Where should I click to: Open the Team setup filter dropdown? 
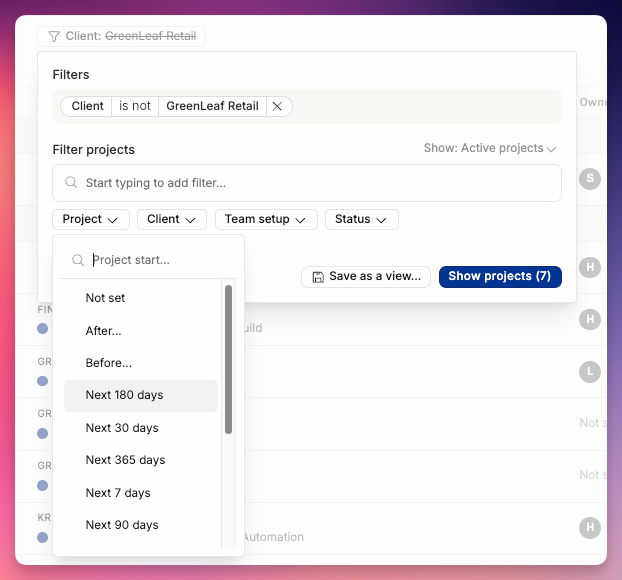[x=266, y=219]
